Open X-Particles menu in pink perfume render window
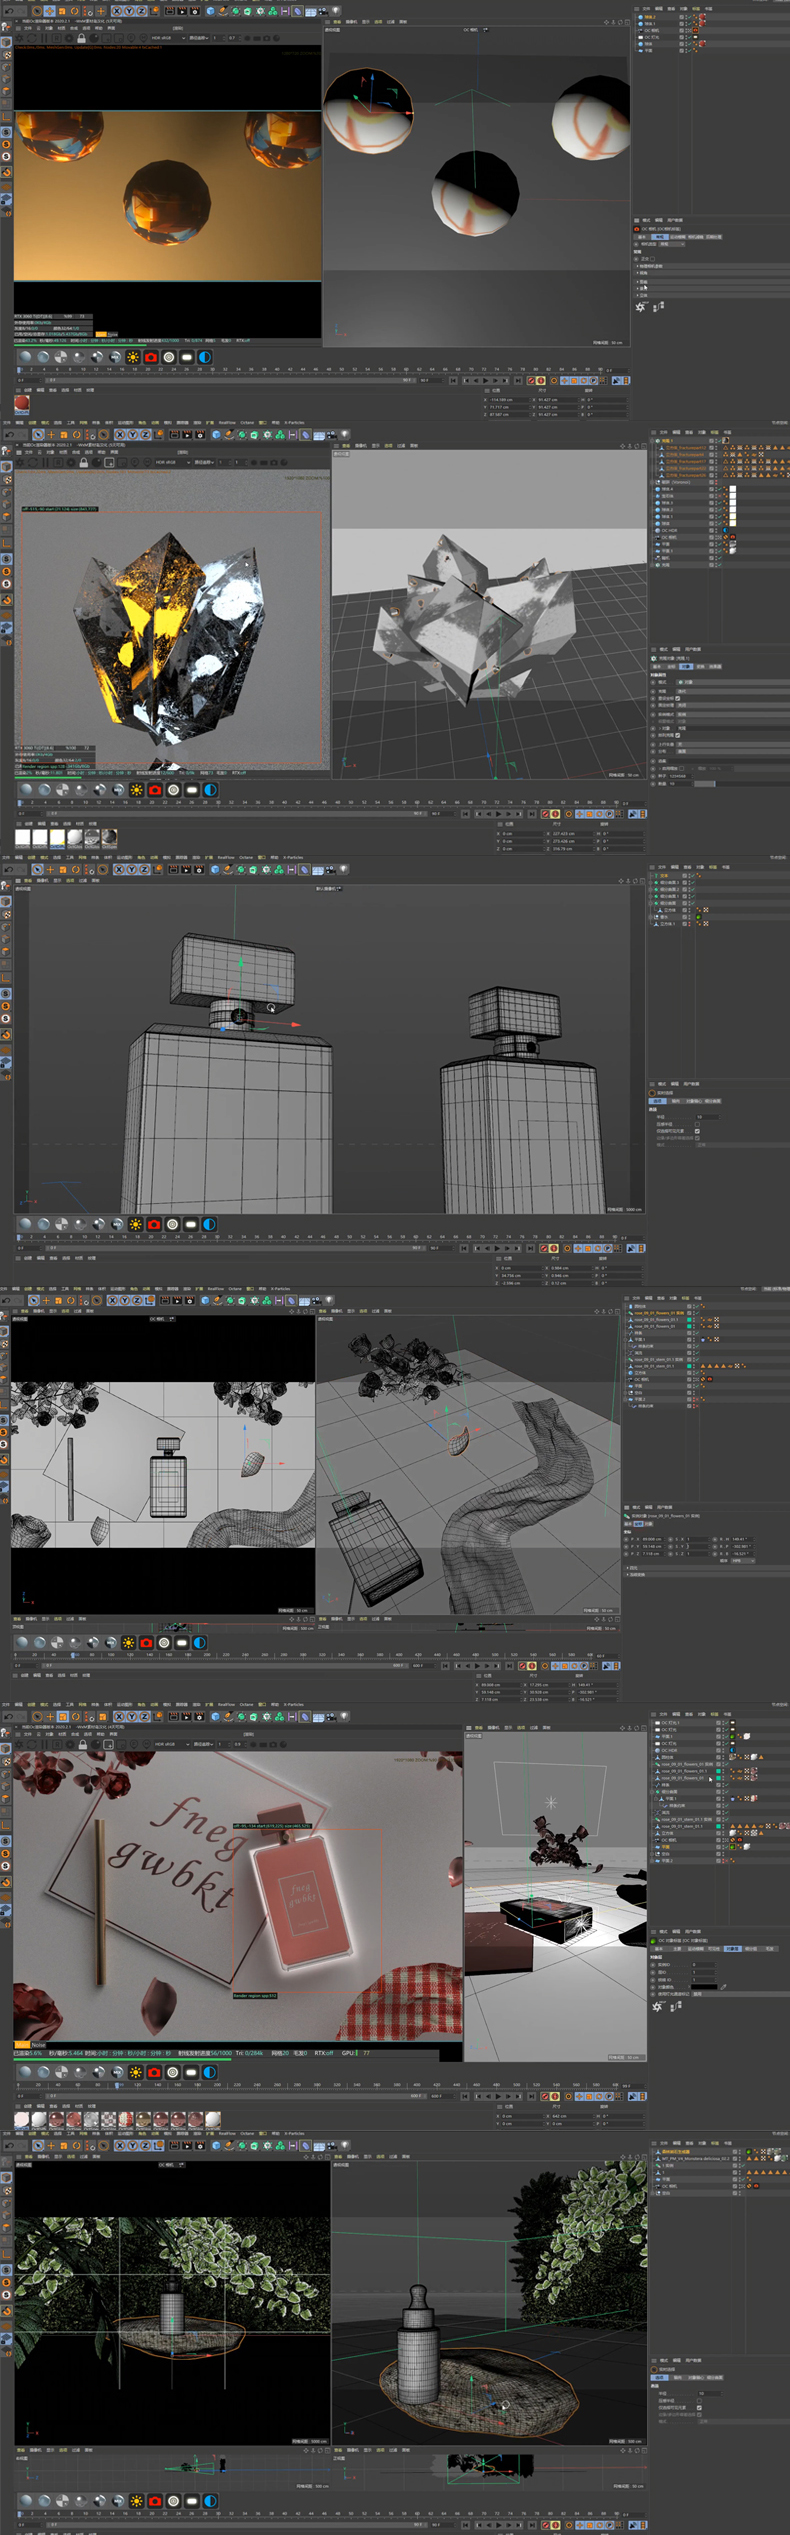790x2535 pixels. pos(294,1705)
